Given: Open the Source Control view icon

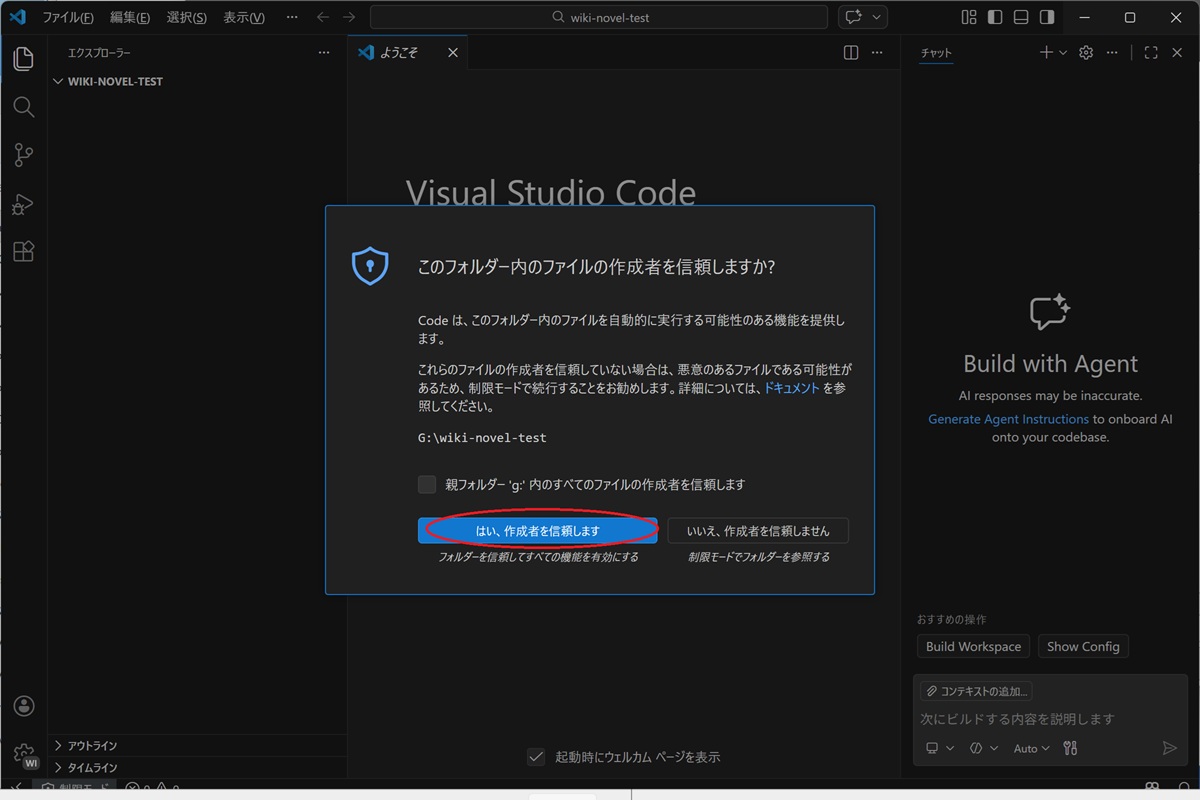Looking at the screenshot, I should pyautogui.click(x=24, y=155).
